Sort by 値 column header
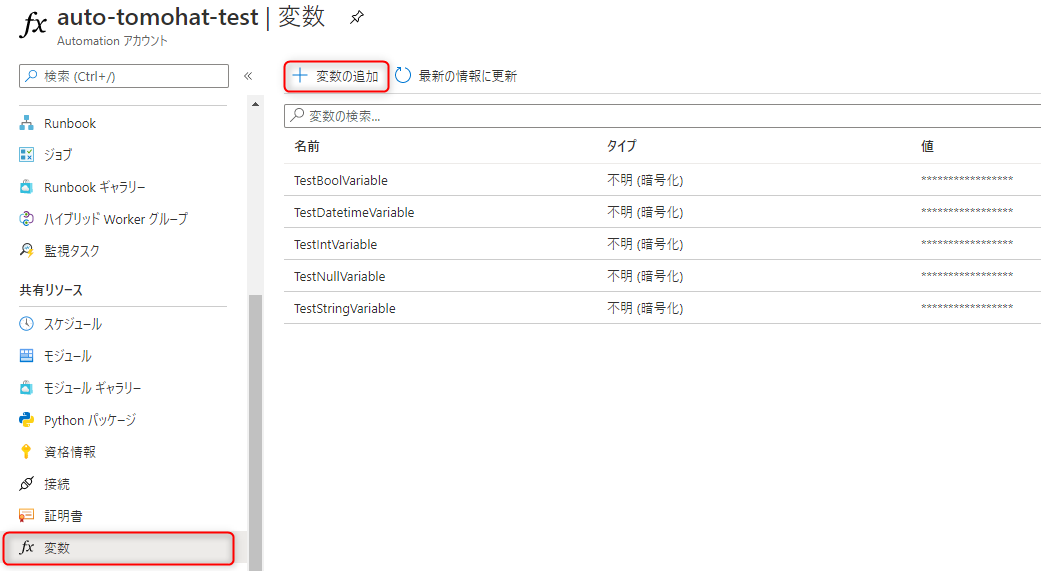1041x571 pixels. 927,146
